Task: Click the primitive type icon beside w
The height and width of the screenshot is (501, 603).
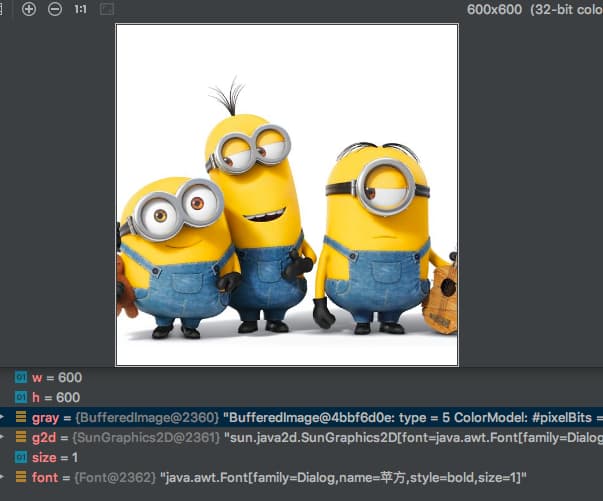Action: coord(21,378)
